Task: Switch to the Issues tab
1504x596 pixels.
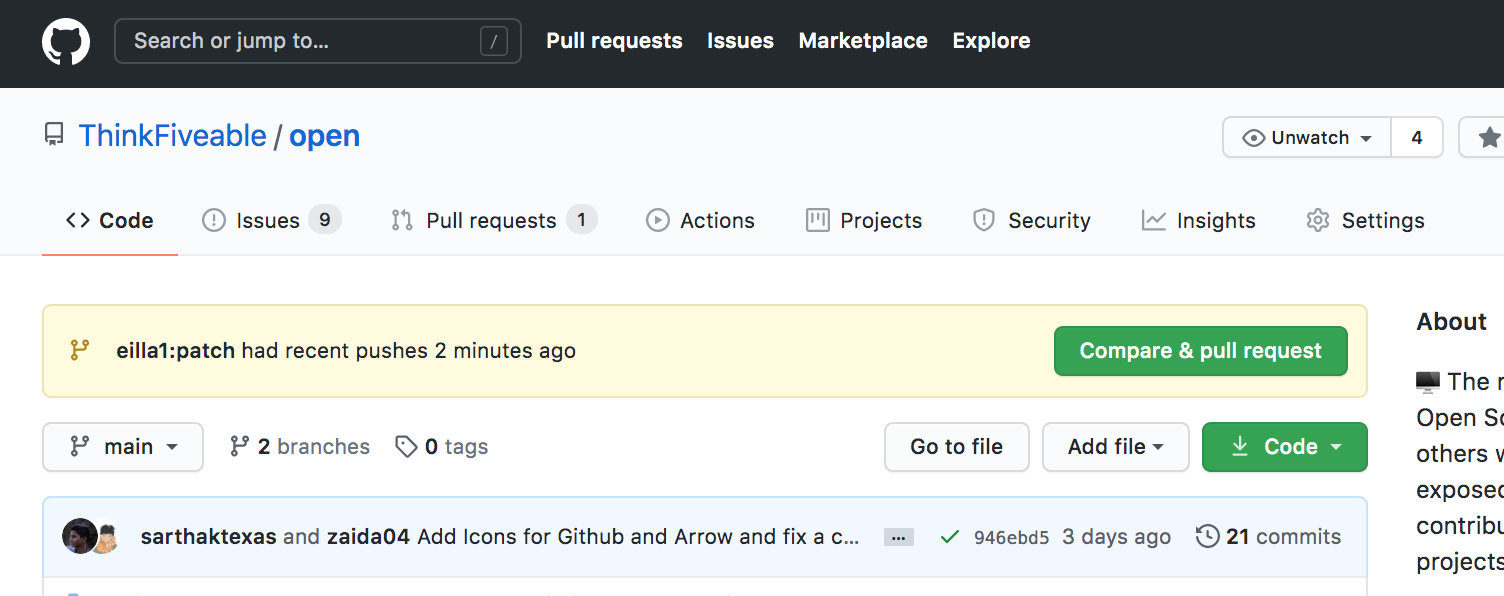Action: tap(271, 221)
